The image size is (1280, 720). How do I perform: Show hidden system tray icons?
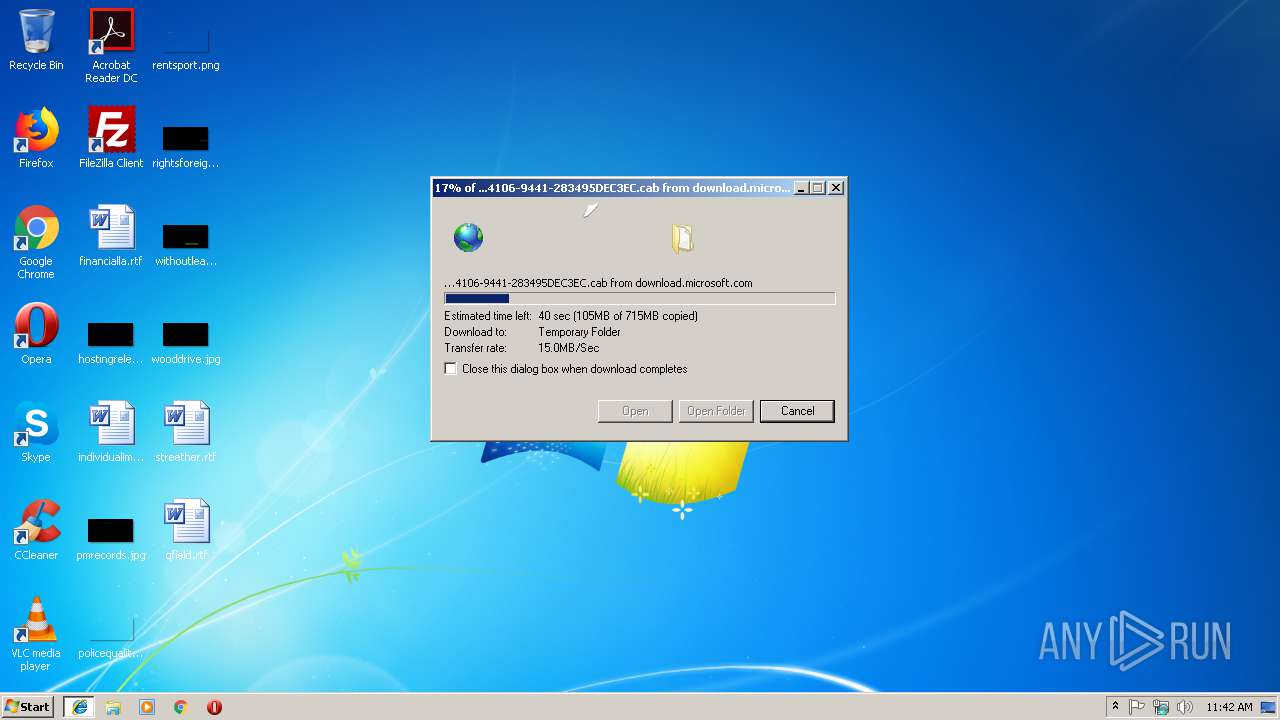pyautogui.click(x=1115, y=707)
